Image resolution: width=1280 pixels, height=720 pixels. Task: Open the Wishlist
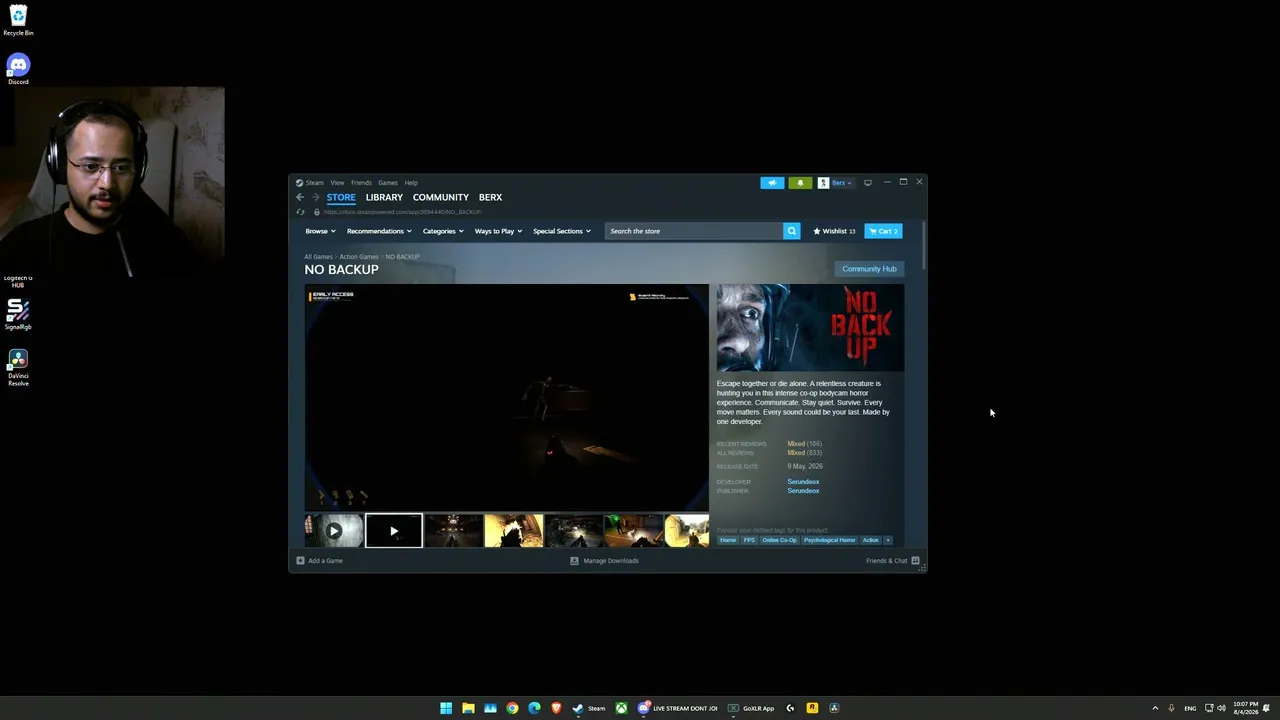tap(834, 231)
